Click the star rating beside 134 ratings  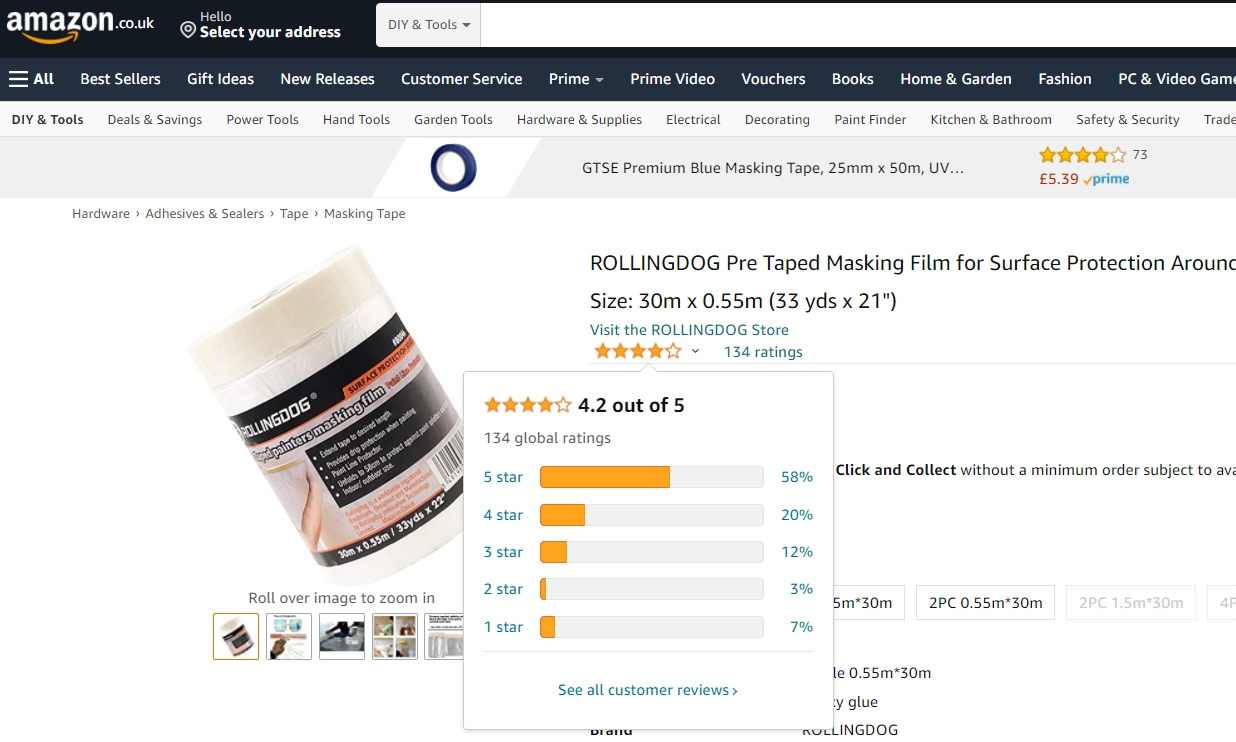click(x=638, y=351)
